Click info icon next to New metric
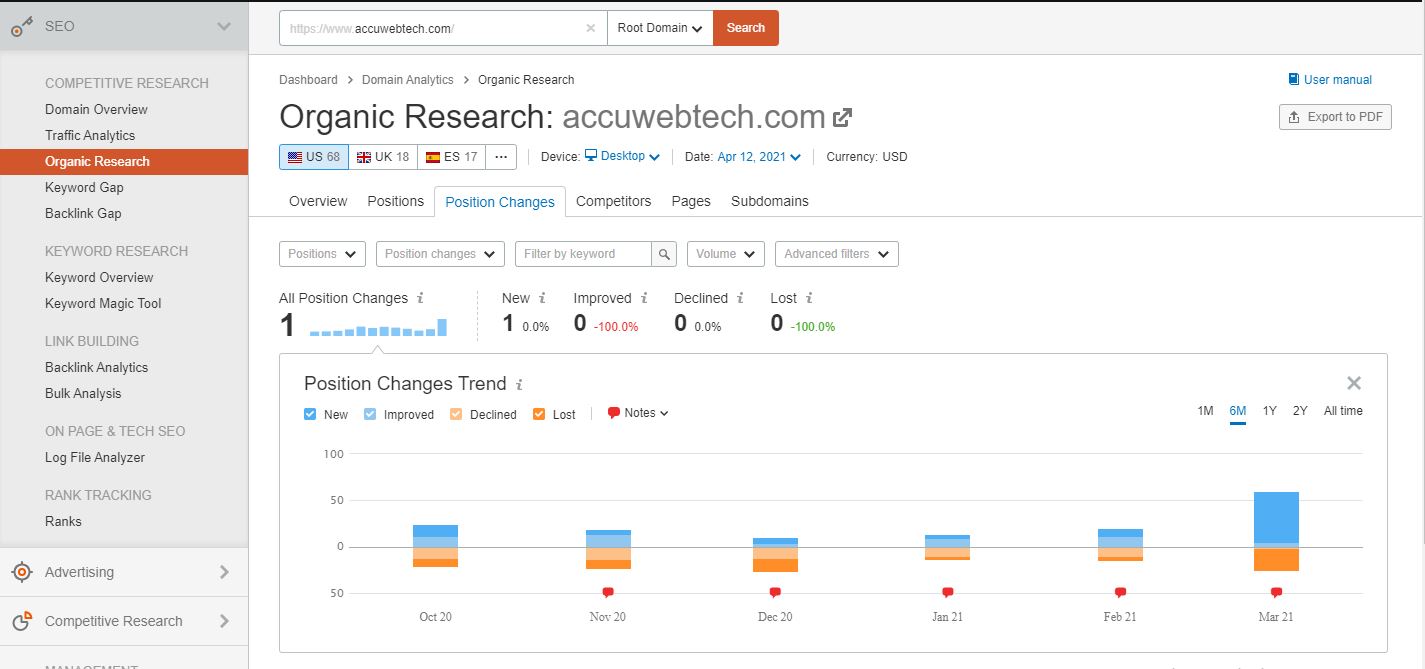This screenshot has height=669, width=1425. pyautogui.click(x=542, y=298)
